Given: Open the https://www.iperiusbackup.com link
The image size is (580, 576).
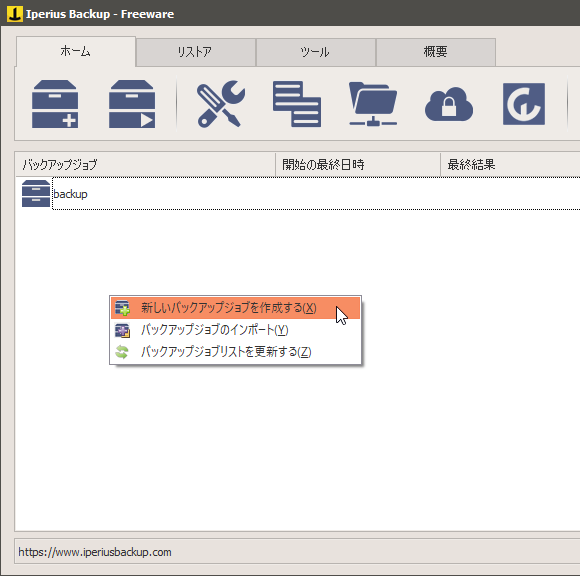Looking at the screenshot, I should (95, 552).
